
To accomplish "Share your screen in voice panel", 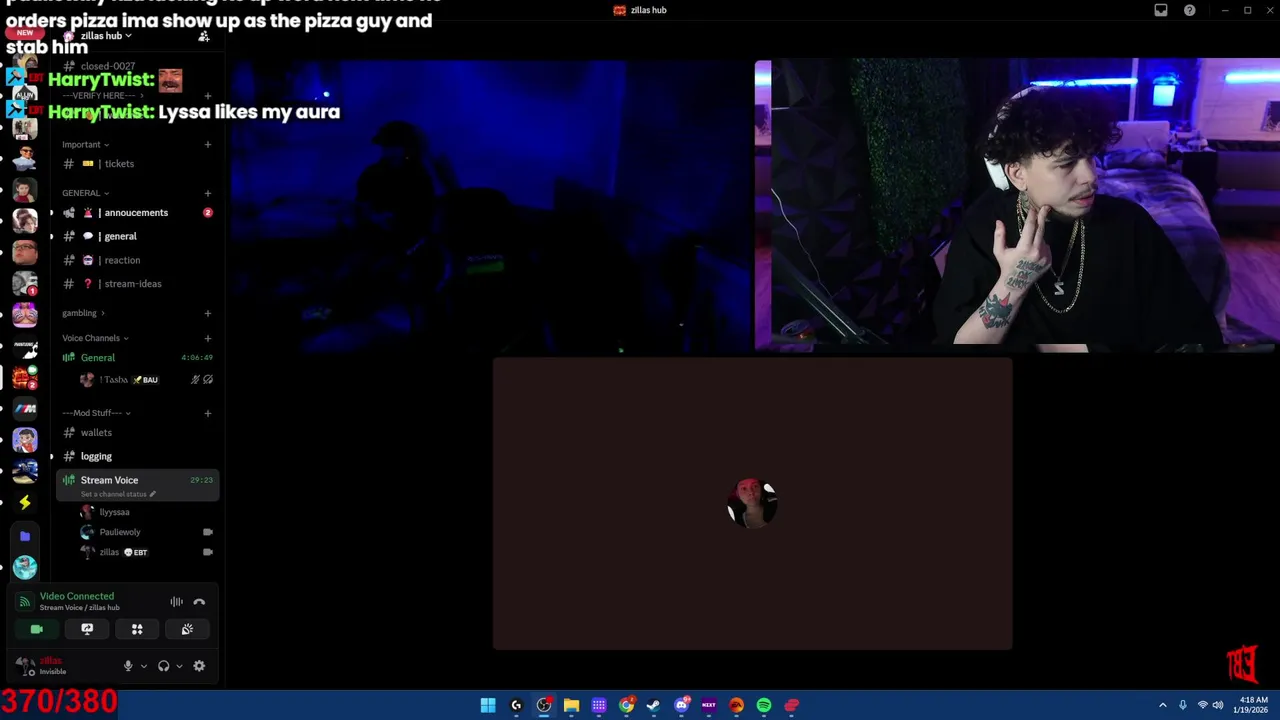I will coord(87,629).
